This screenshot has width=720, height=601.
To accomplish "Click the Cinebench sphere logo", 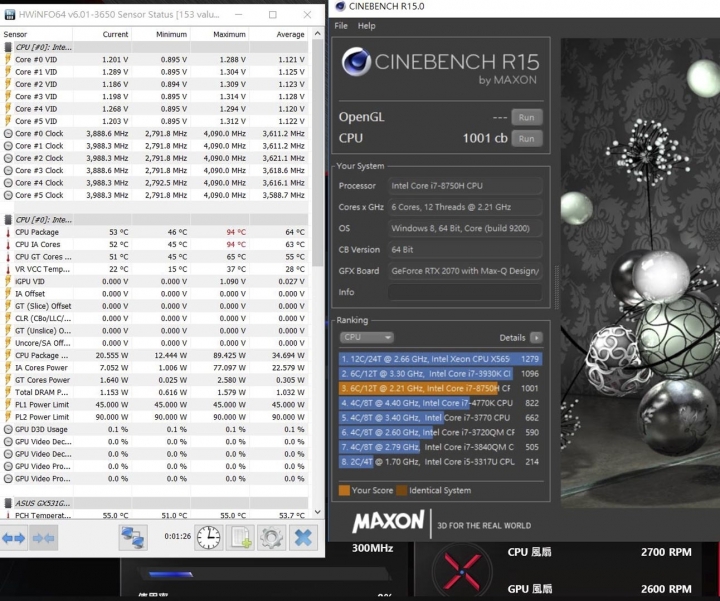I will point(356,62).
